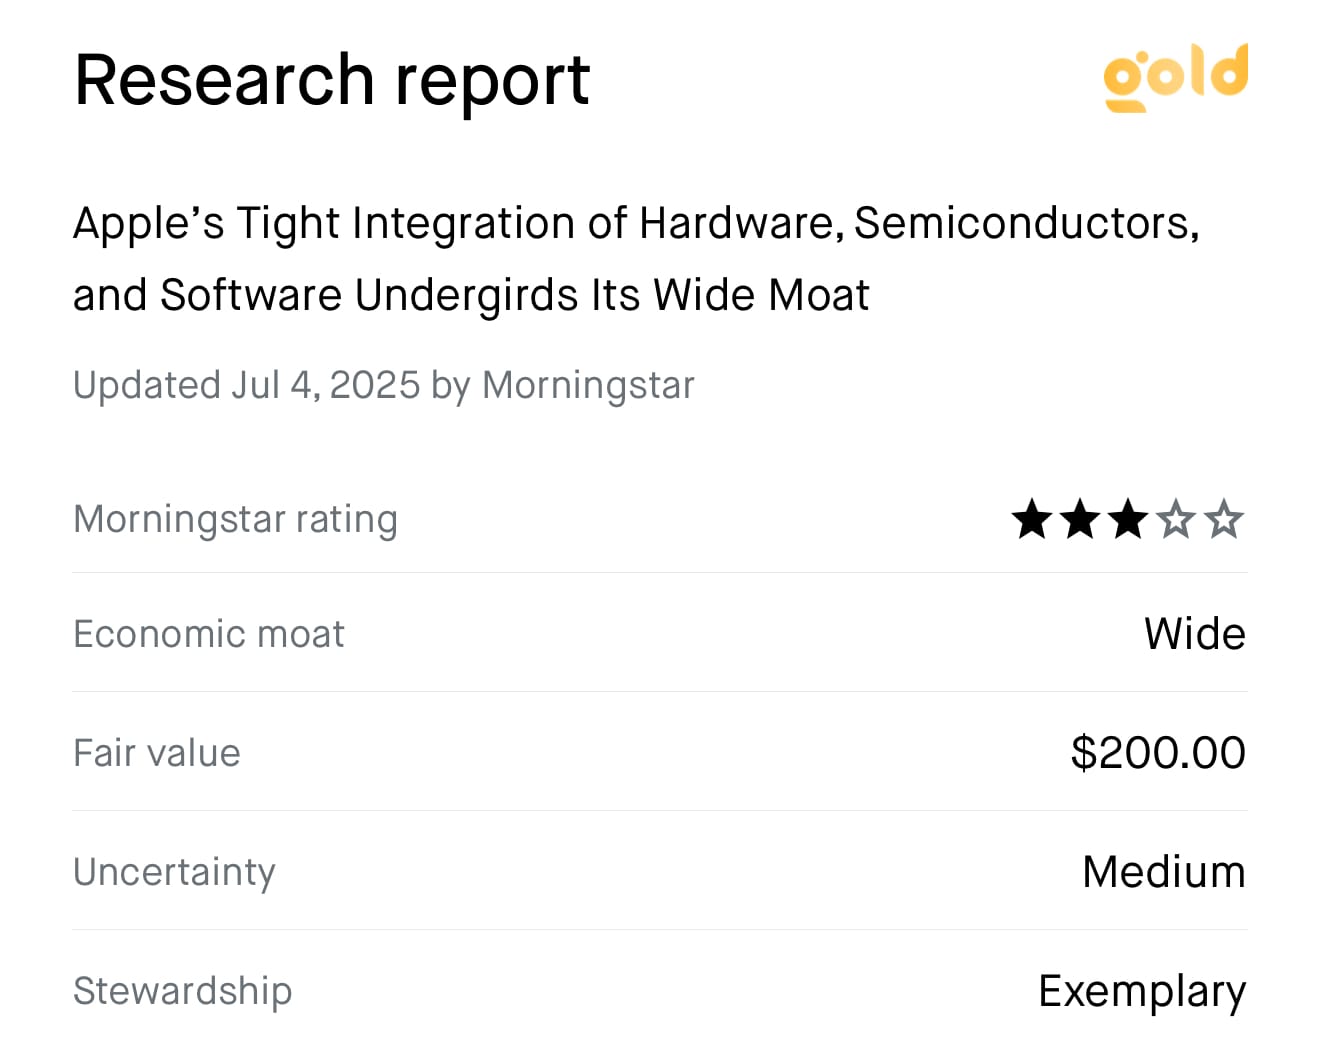Screen dimensions: 1320x1042
Task: Click the fourth empty rating star
Action: point(1176,520)
